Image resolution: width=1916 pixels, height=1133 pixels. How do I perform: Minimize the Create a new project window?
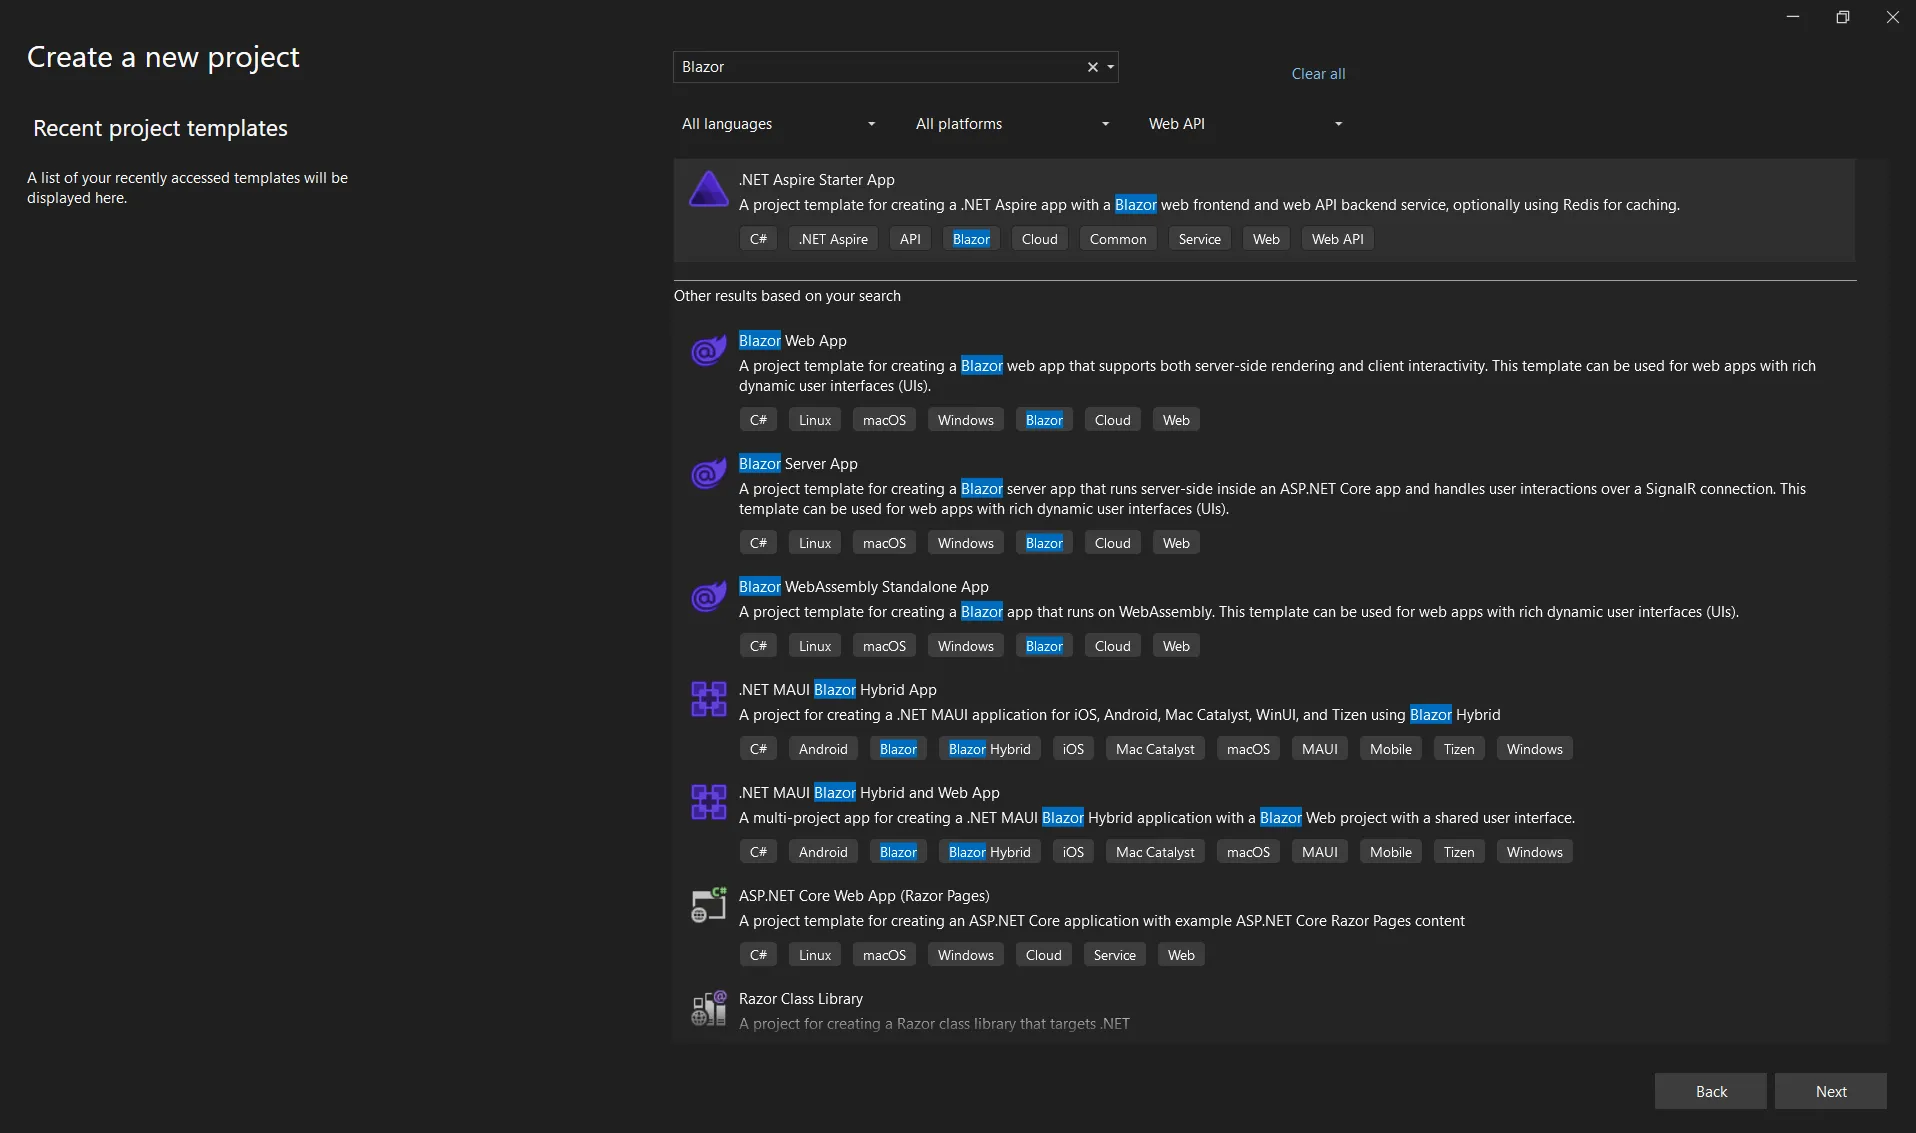tap(1792, 17)
